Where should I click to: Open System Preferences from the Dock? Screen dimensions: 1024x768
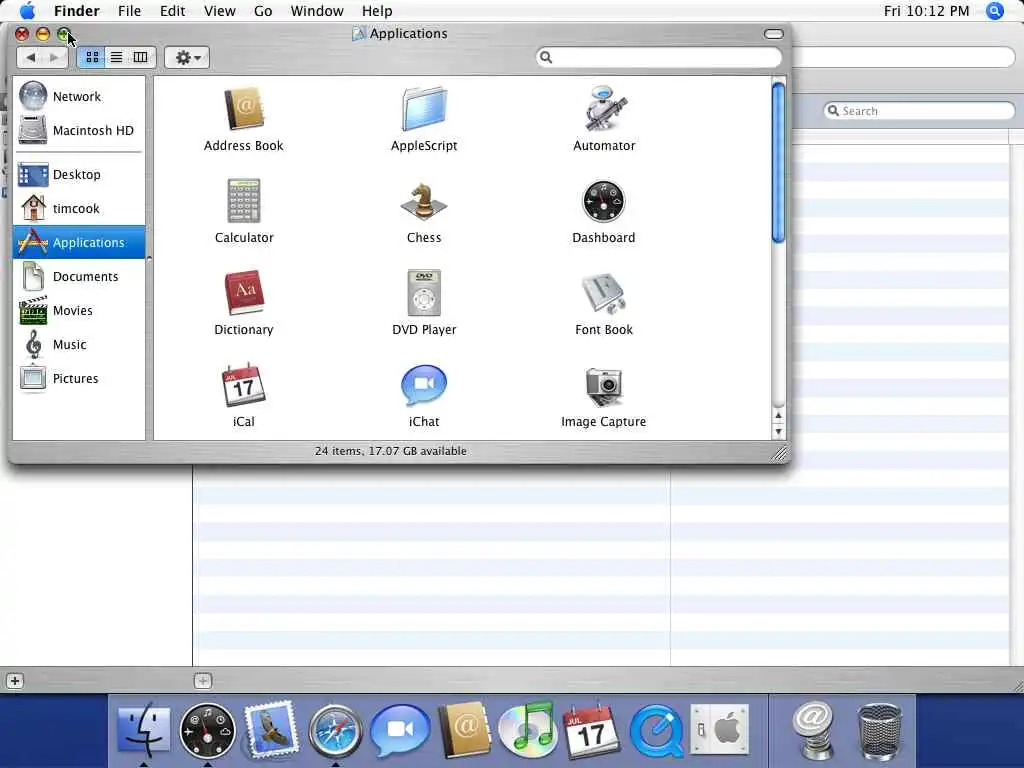tap(720, 729)
